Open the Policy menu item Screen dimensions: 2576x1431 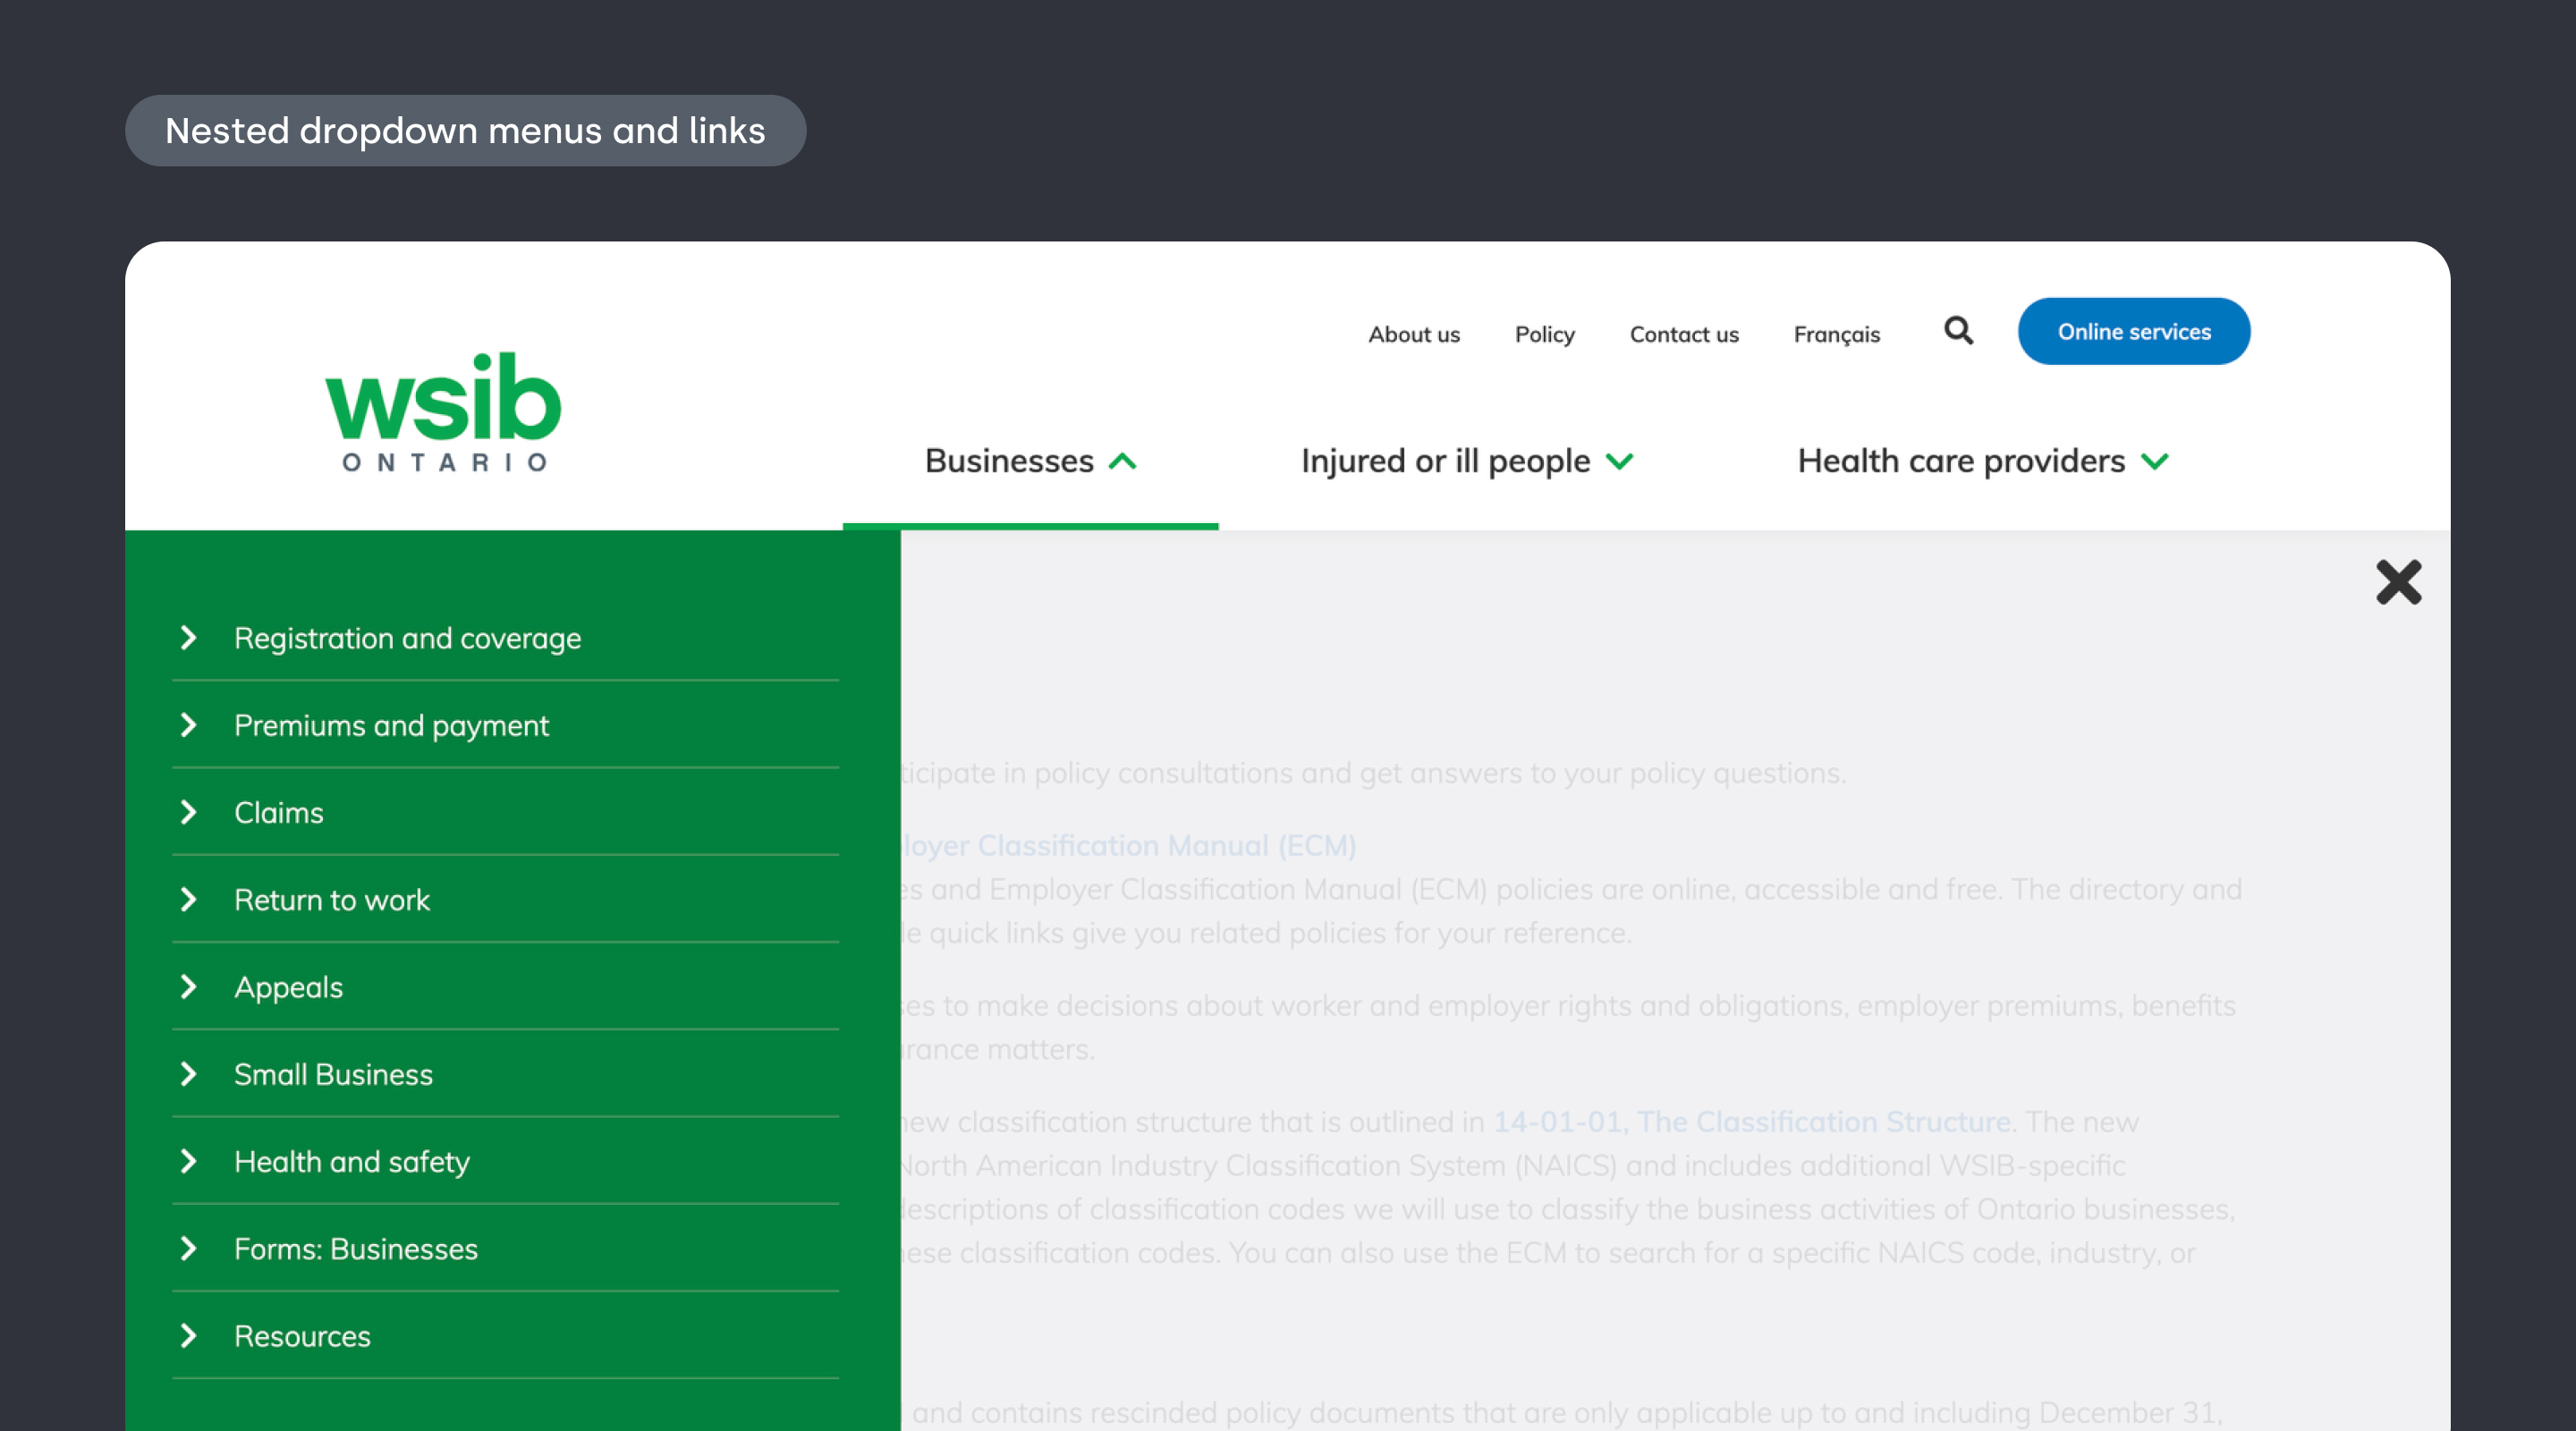pos(1544,334)
